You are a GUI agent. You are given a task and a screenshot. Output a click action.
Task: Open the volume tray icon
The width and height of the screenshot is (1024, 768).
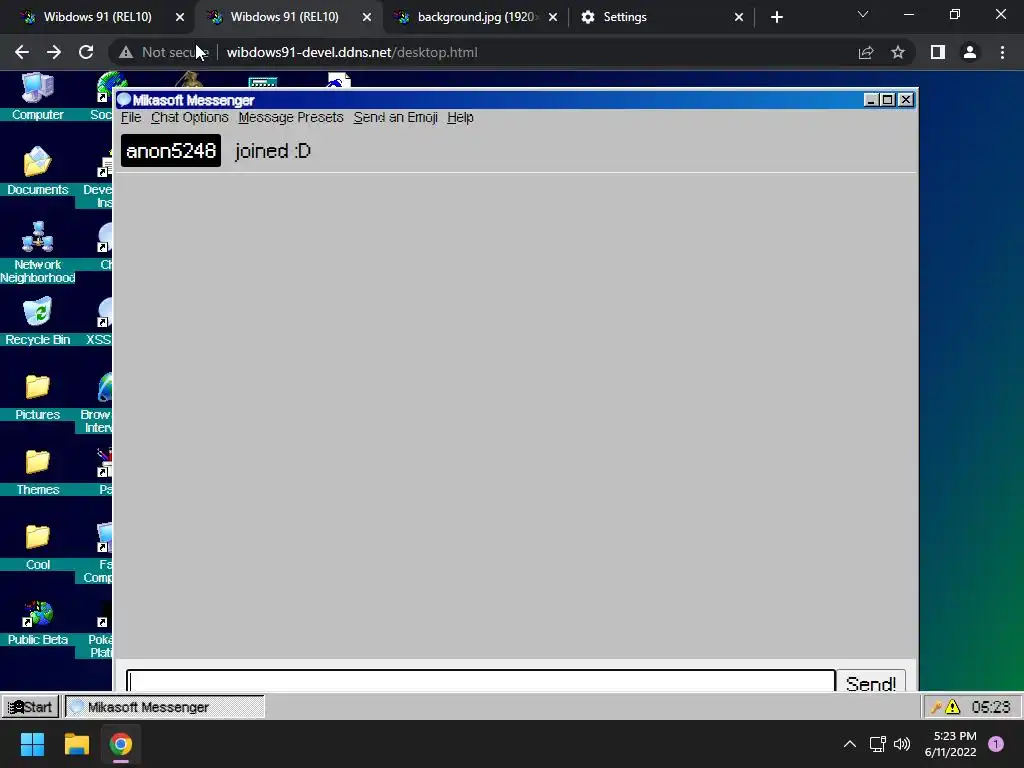coord(902,744)
